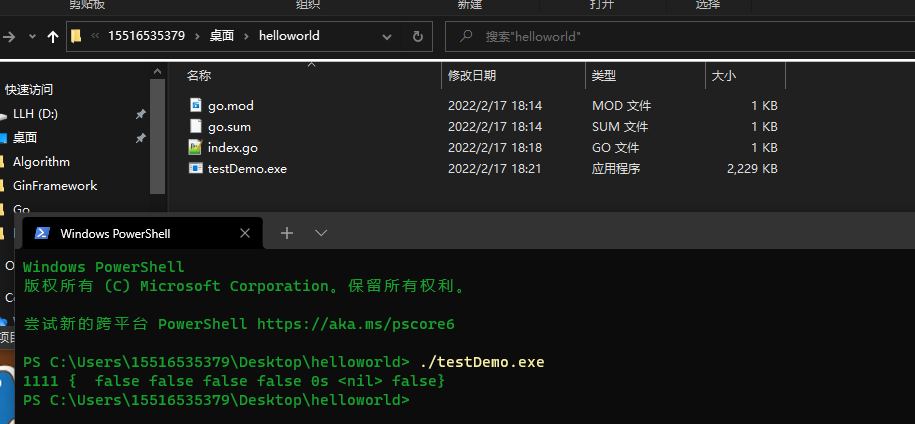Expand the address bar history dropdown
This screenshot has height=424, width=915.
pos(387,37)
